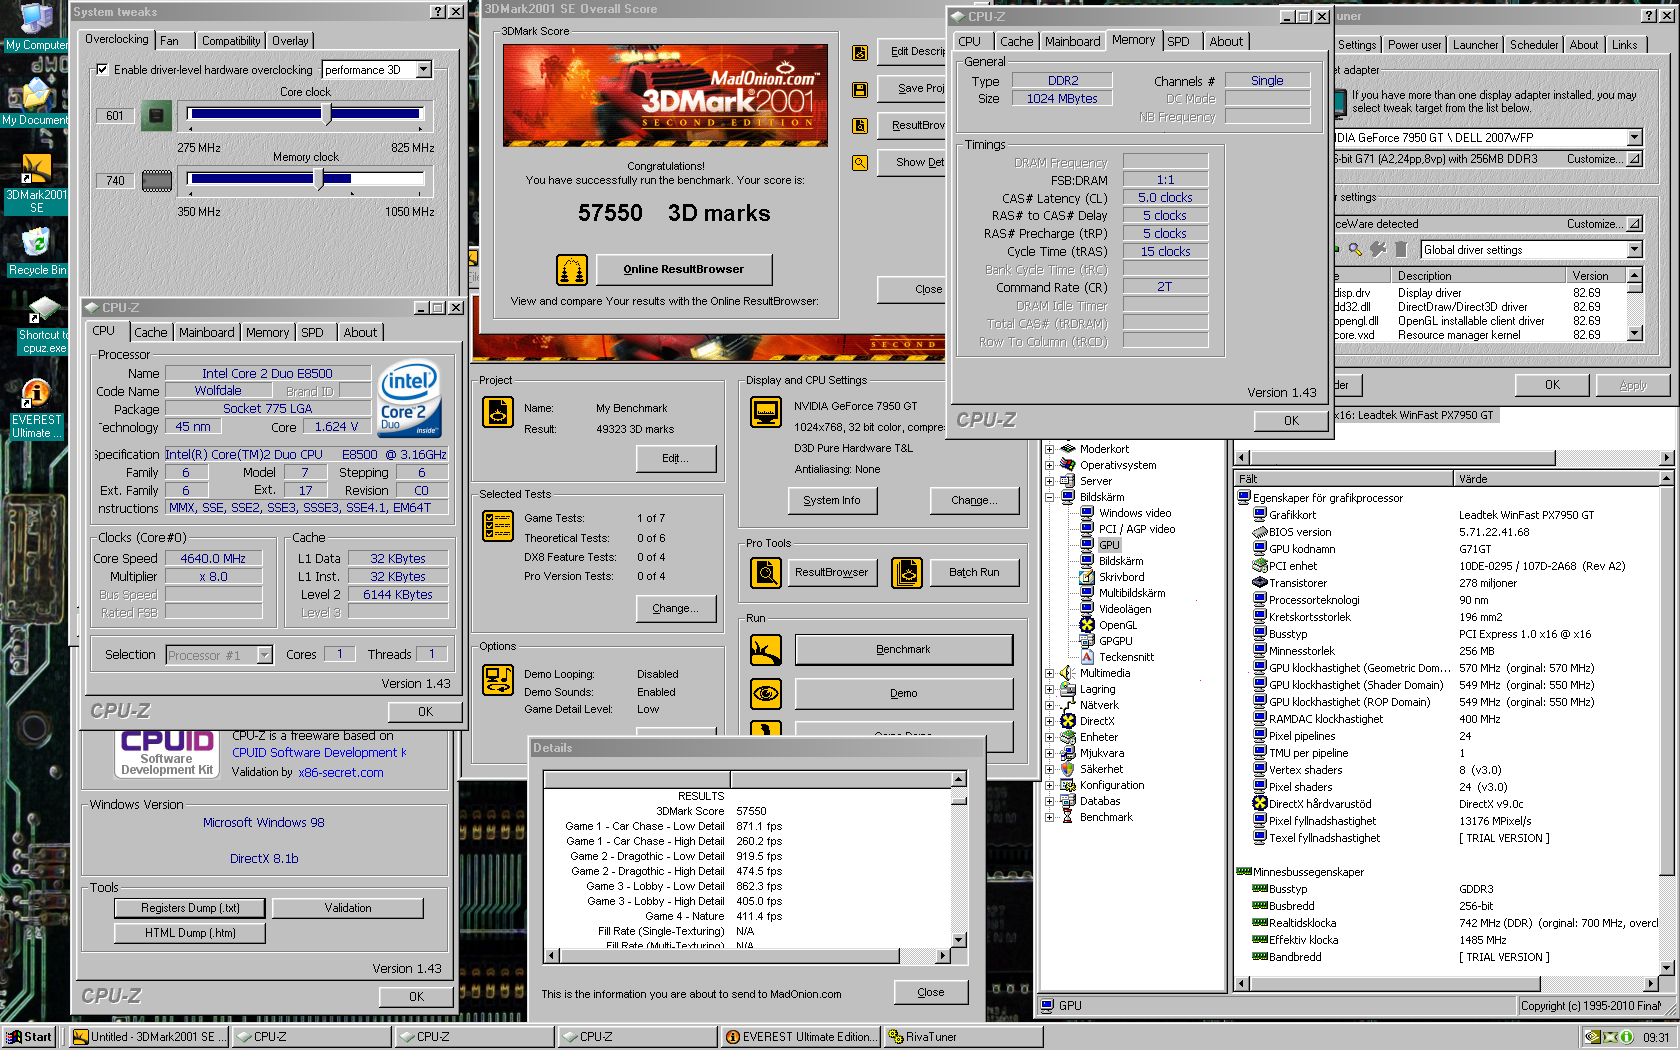Click the Options section icon in 3DMark

[x=498, y=680]
